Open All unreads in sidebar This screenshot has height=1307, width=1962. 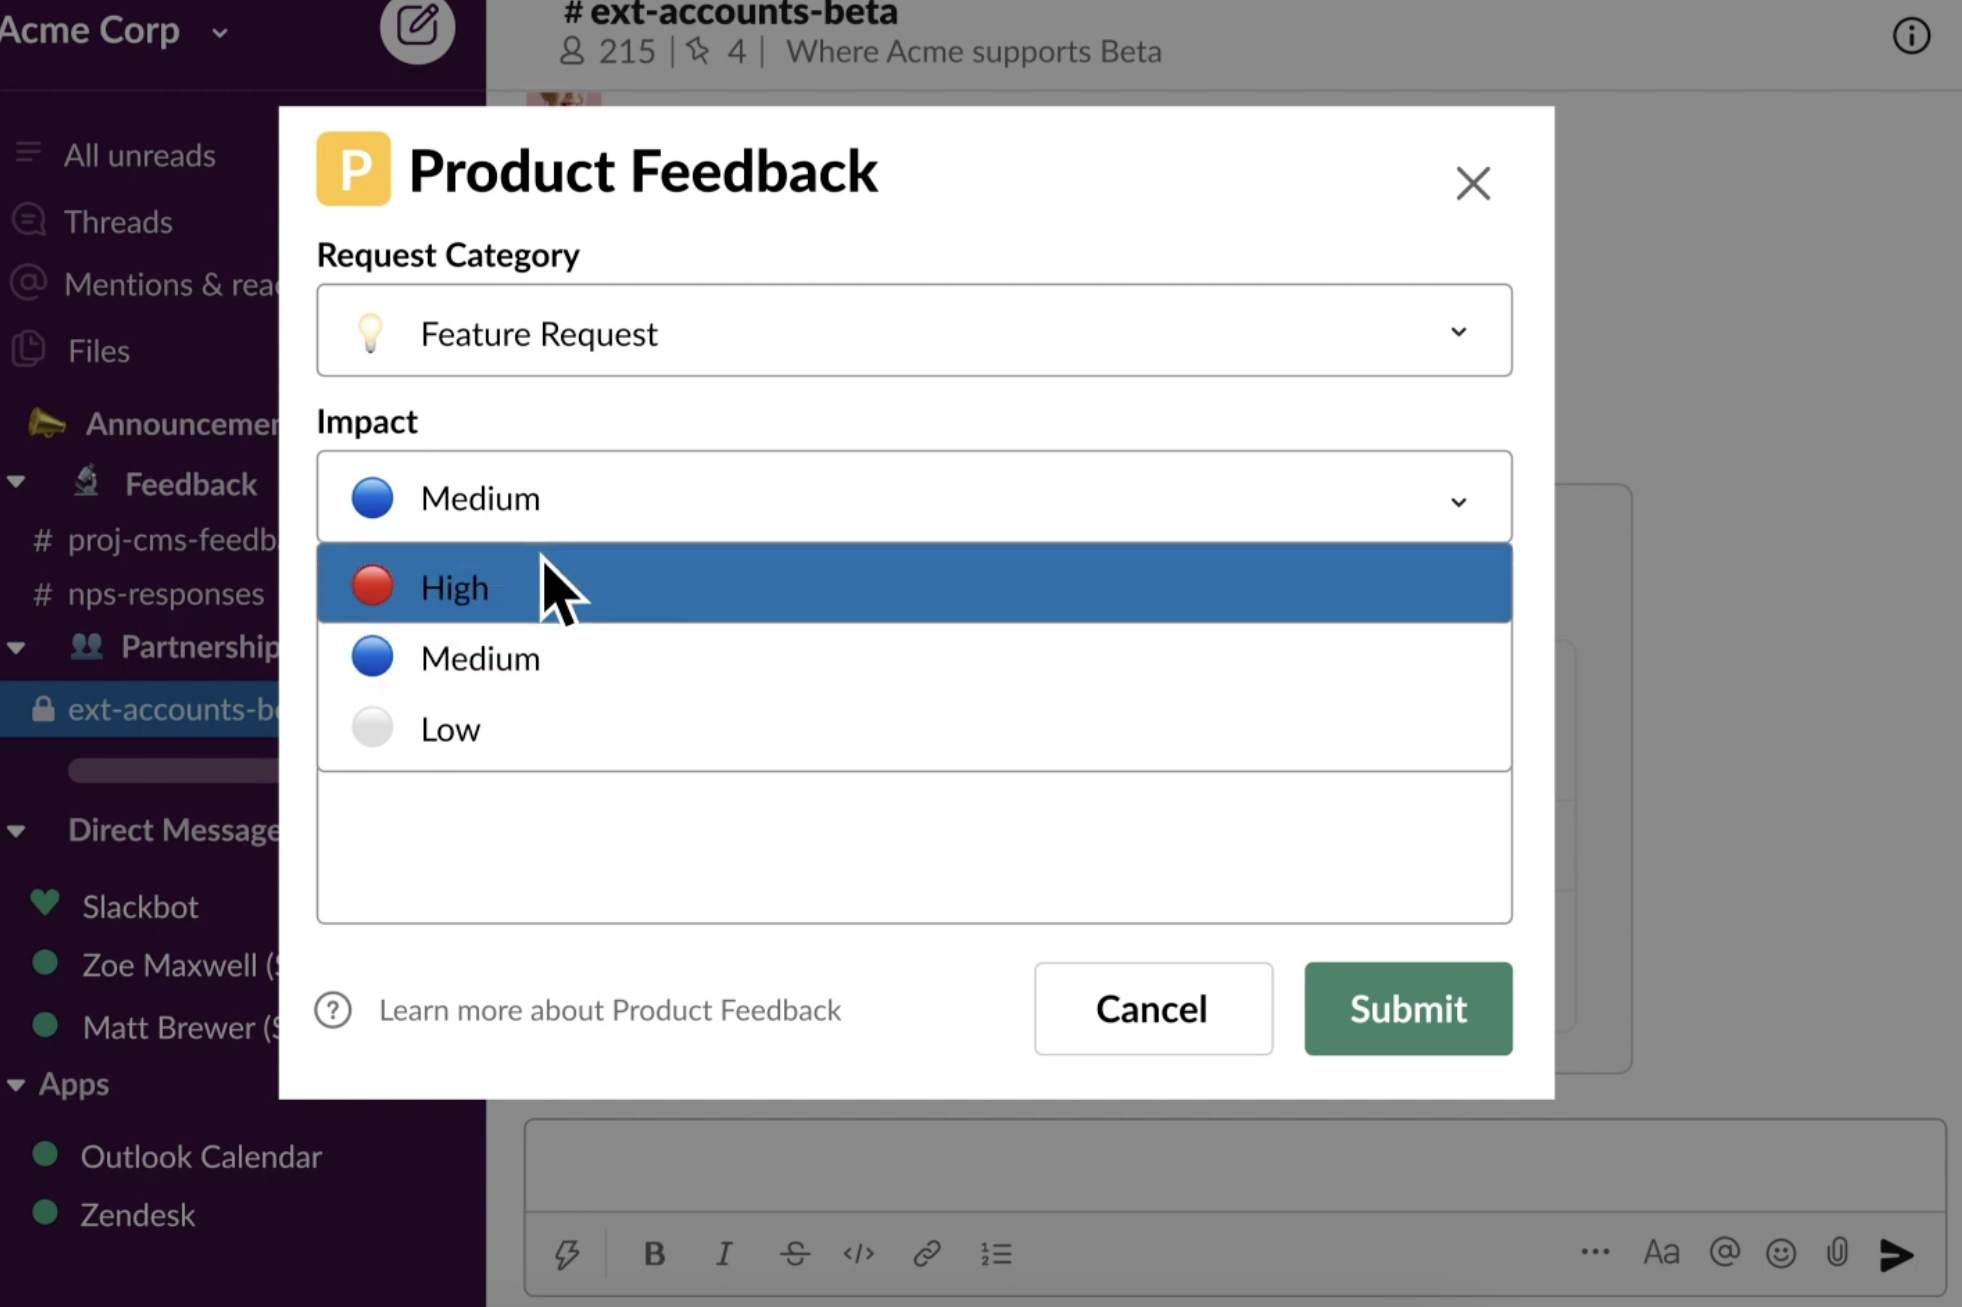(139, 155)
